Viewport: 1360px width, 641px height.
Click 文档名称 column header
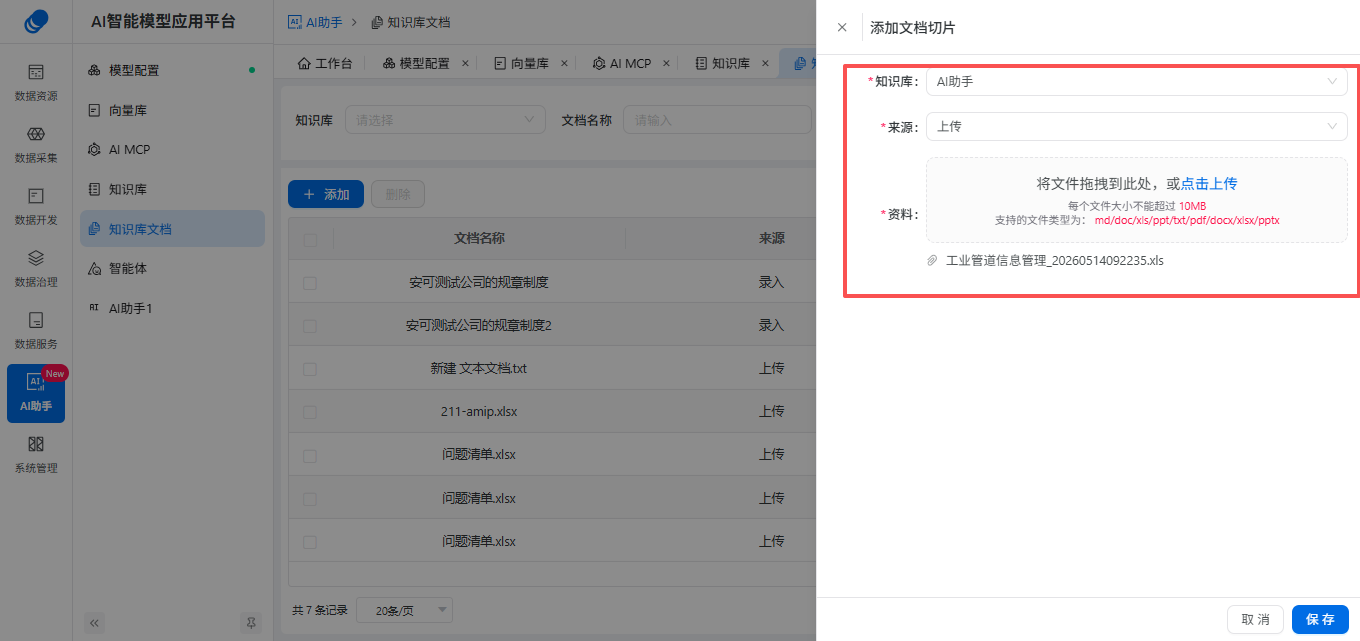pos(479,238)
